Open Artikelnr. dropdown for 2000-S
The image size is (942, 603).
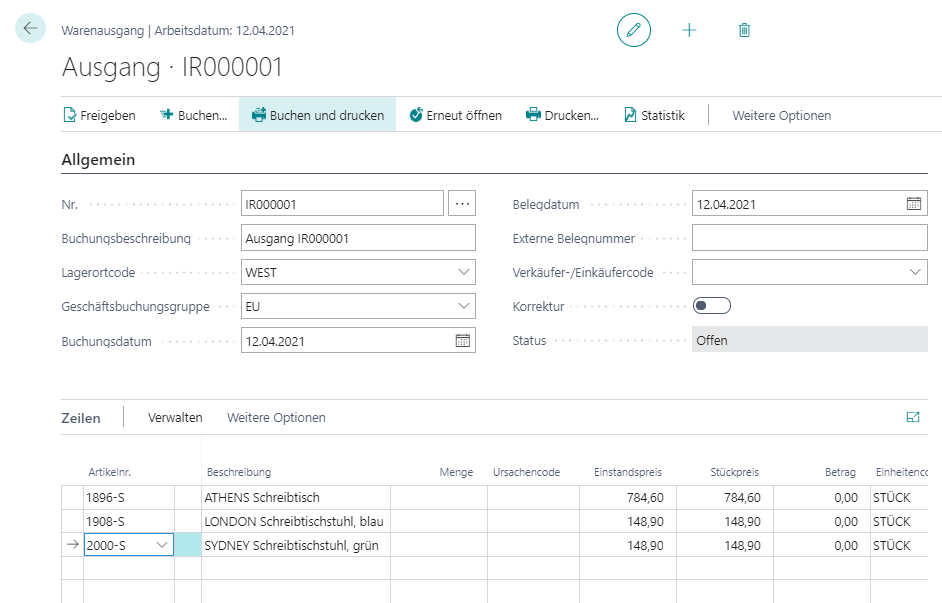162,545
